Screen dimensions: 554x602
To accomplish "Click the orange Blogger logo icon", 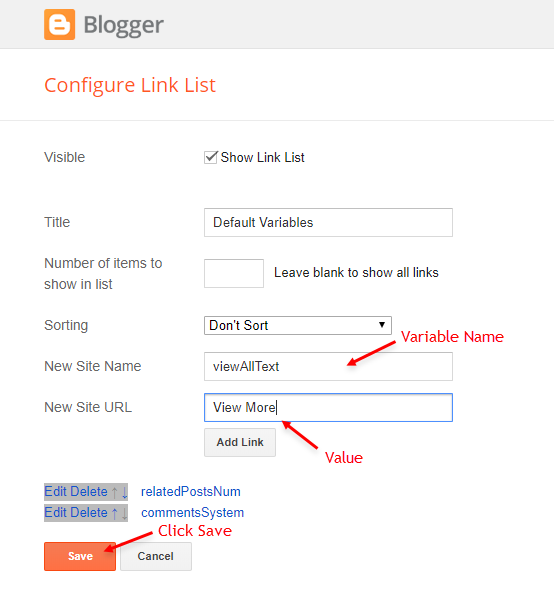I will pyautogui.click(x=60, y=25).
